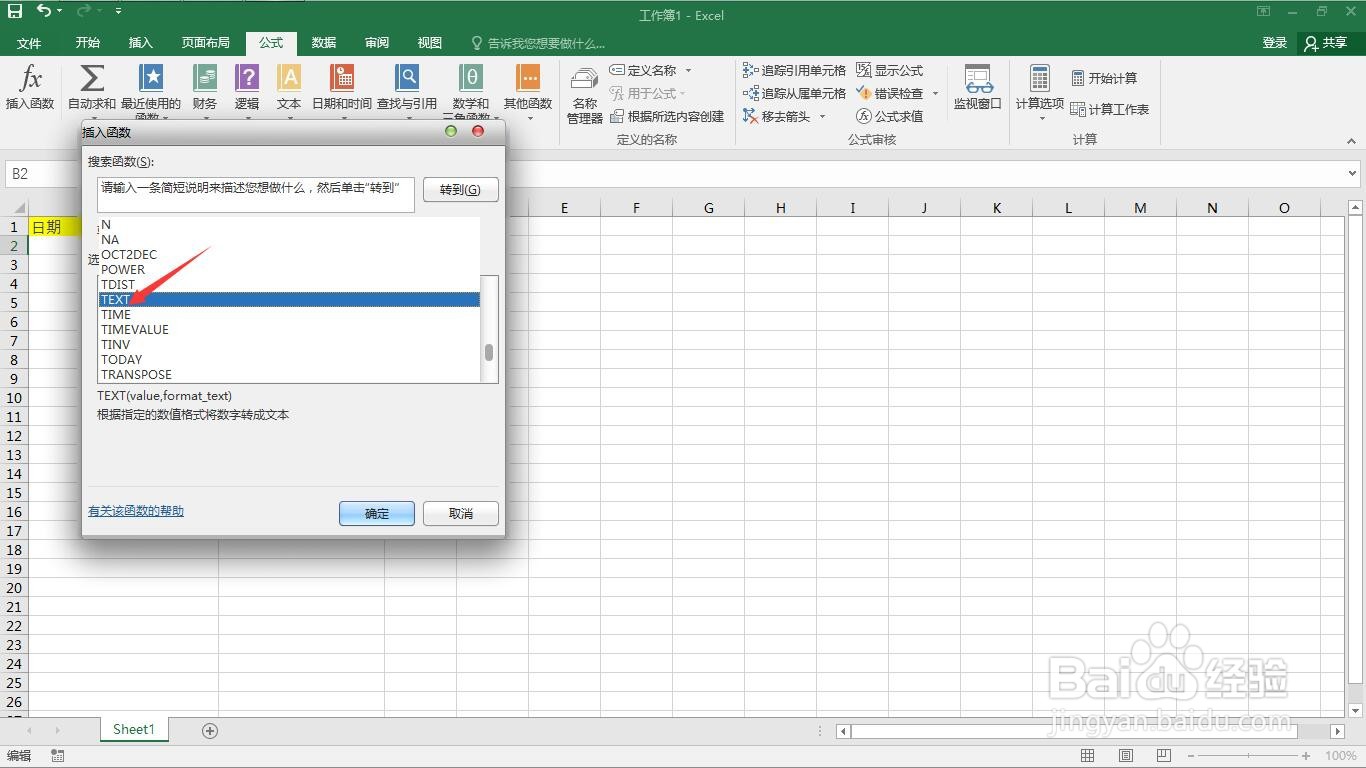This screenshot has width=1366, height=768.
Task: Open the Customize Quick Access Toolbar dropdown
Action: point(119,12)
